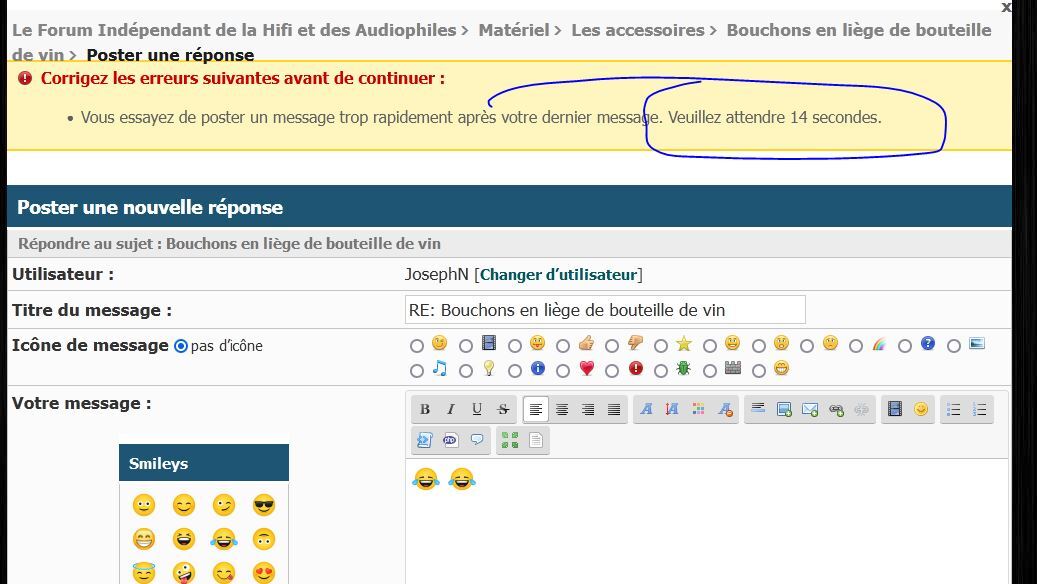Insert a bulleted list
Image resolution: width=1037 pixels, height=584 pixels.
pyautogui.click(x=954, y=409)
